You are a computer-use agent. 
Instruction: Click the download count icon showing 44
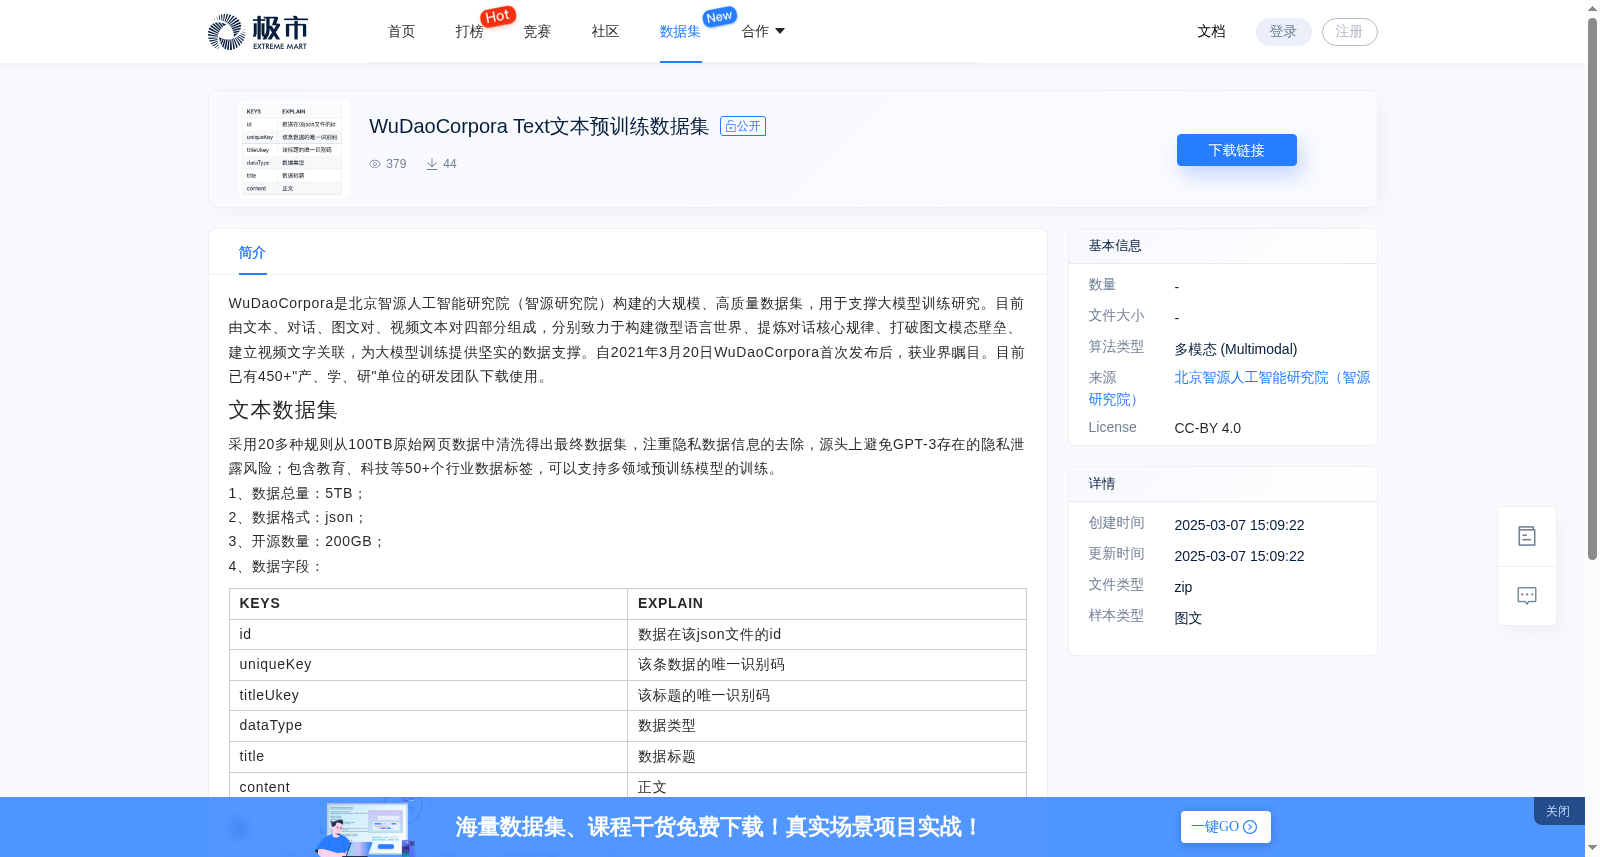tap(432, 164)
